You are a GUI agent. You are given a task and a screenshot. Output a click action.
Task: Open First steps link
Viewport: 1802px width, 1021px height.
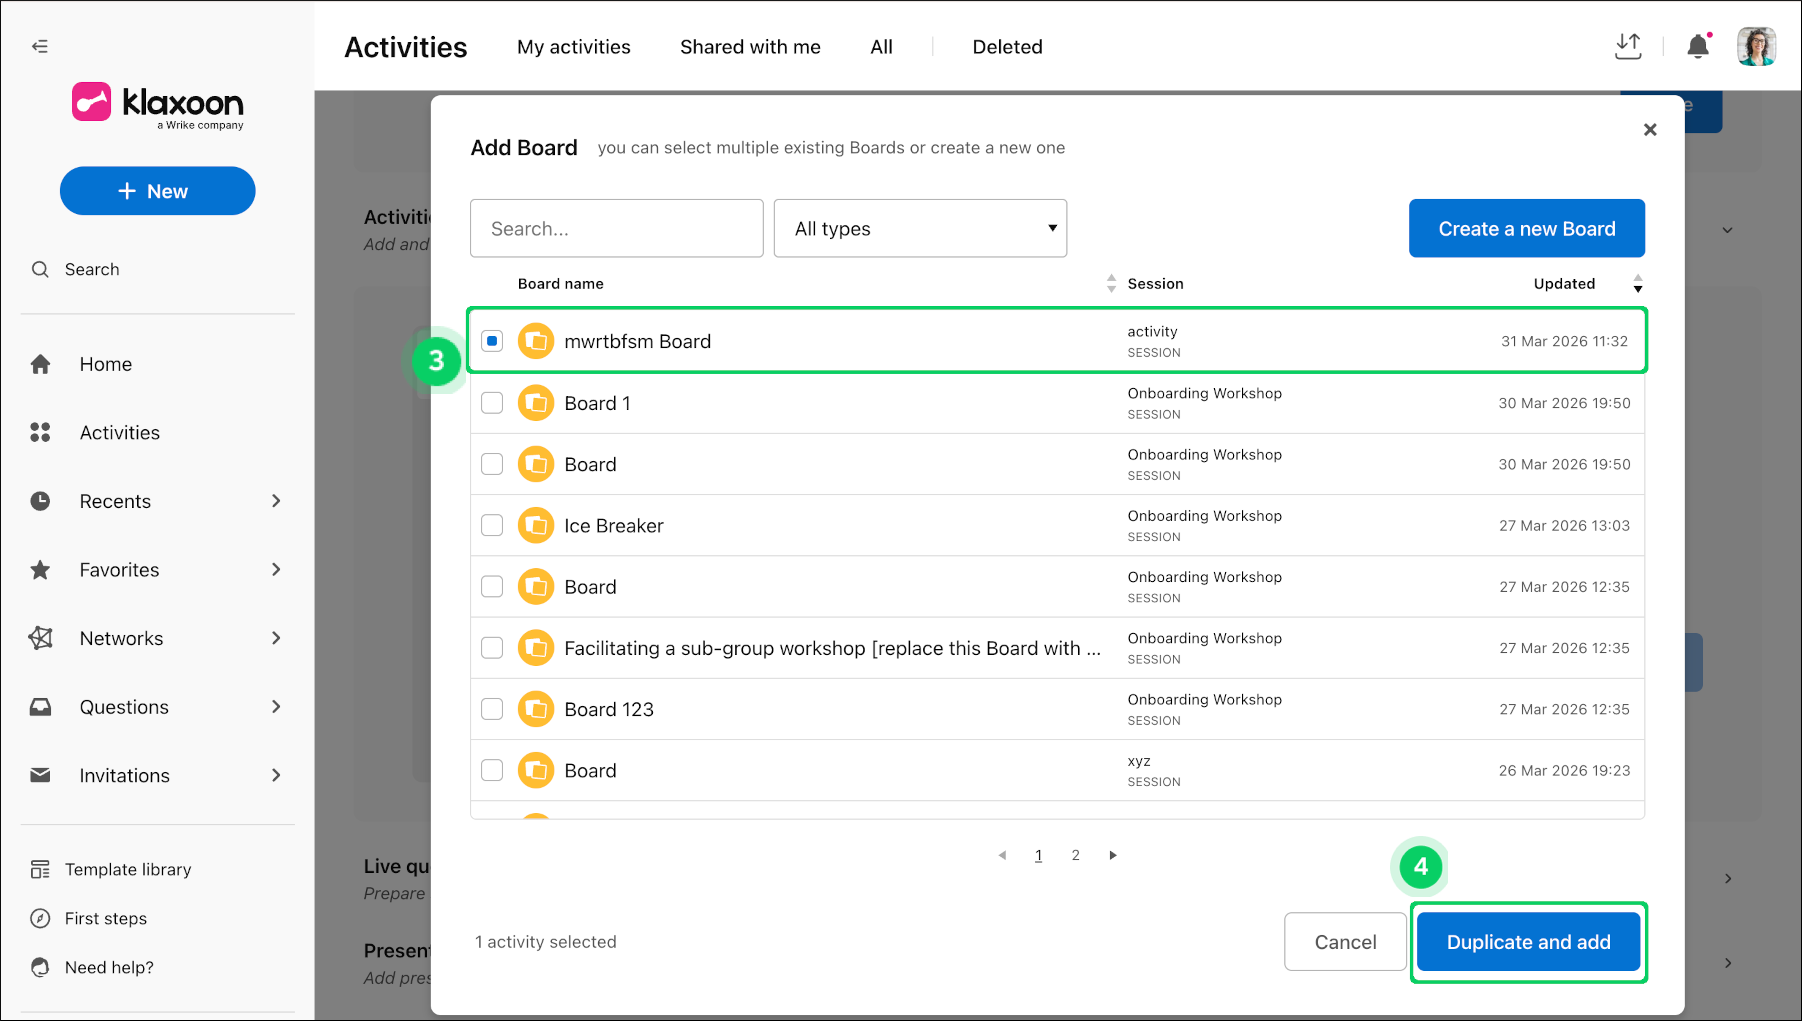[x=106, y=918]
